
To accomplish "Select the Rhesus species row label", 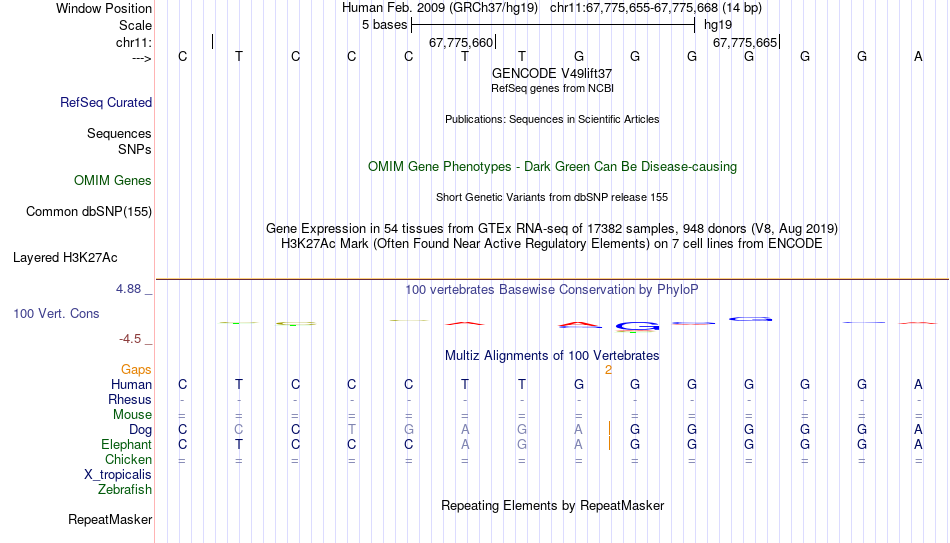I will (130, 399).
